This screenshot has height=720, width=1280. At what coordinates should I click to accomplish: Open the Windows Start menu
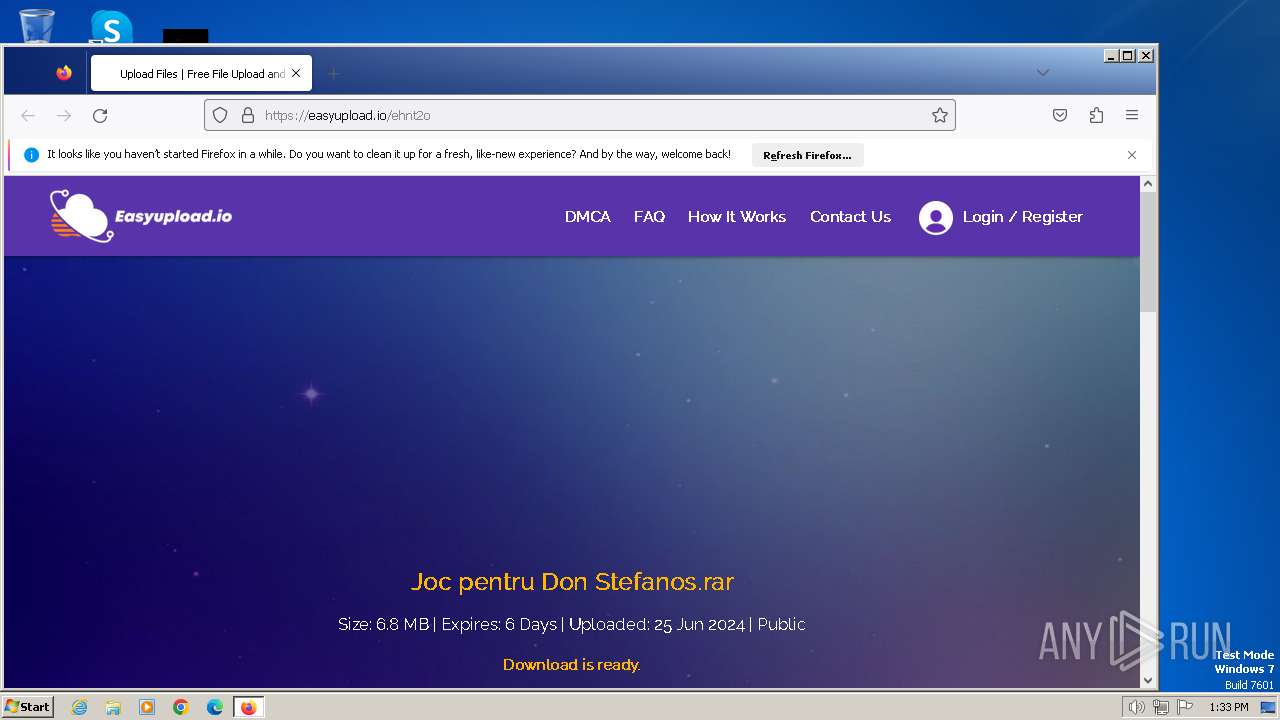pyautogui.click(x=28, y=706)
